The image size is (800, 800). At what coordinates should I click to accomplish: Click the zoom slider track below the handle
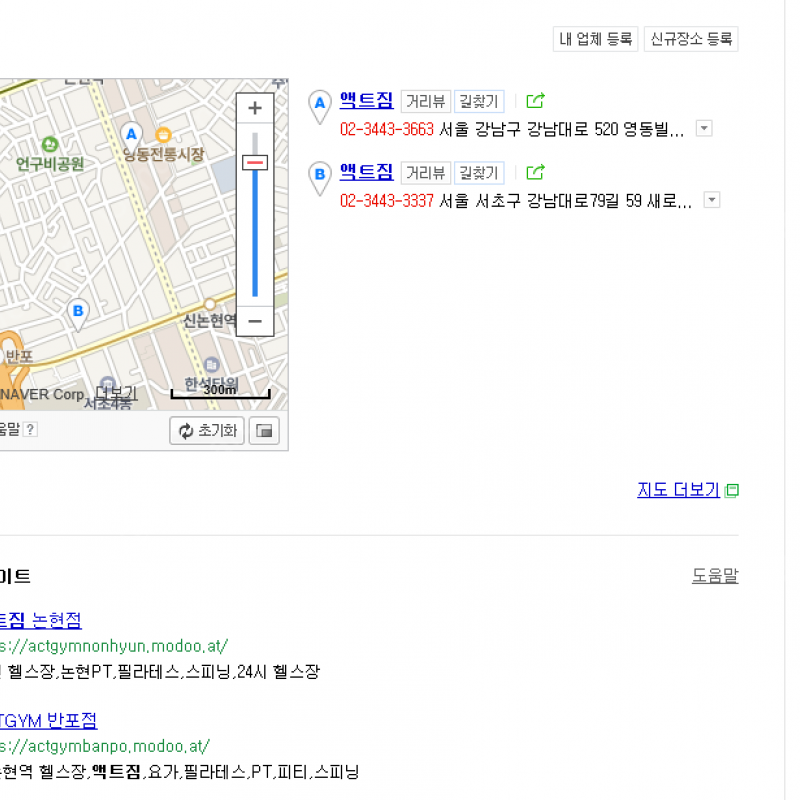point(255,233)
